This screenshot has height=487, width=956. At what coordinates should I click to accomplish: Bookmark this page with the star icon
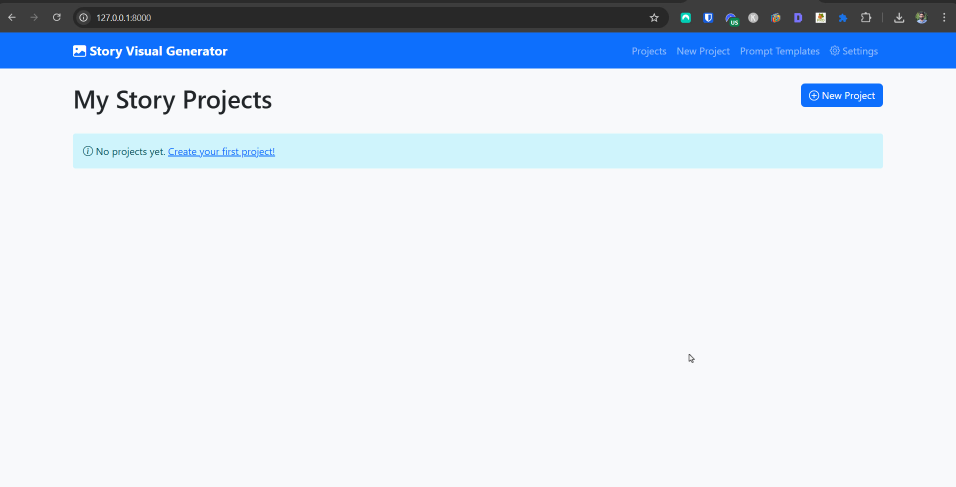[654, 17]
